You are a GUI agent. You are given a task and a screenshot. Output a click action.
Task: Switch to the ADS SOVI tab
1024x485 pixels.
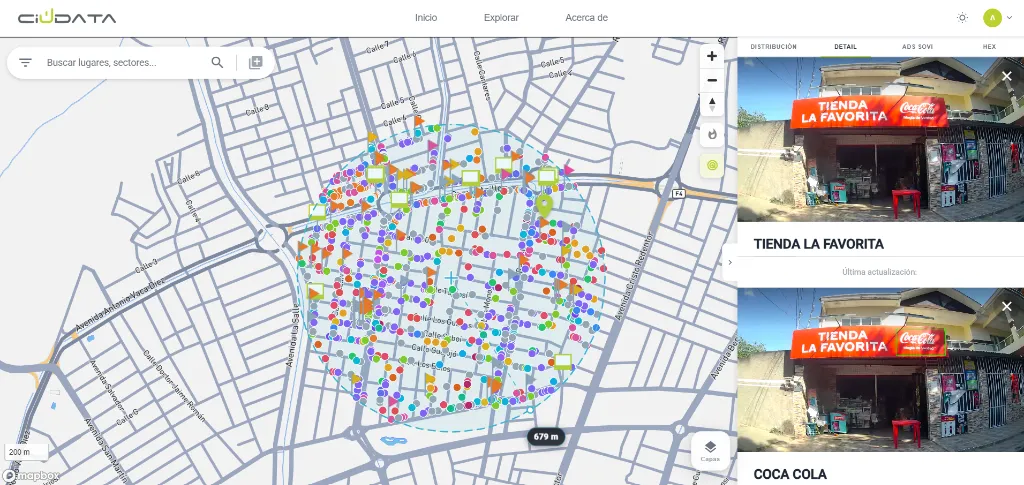point(917,47)
